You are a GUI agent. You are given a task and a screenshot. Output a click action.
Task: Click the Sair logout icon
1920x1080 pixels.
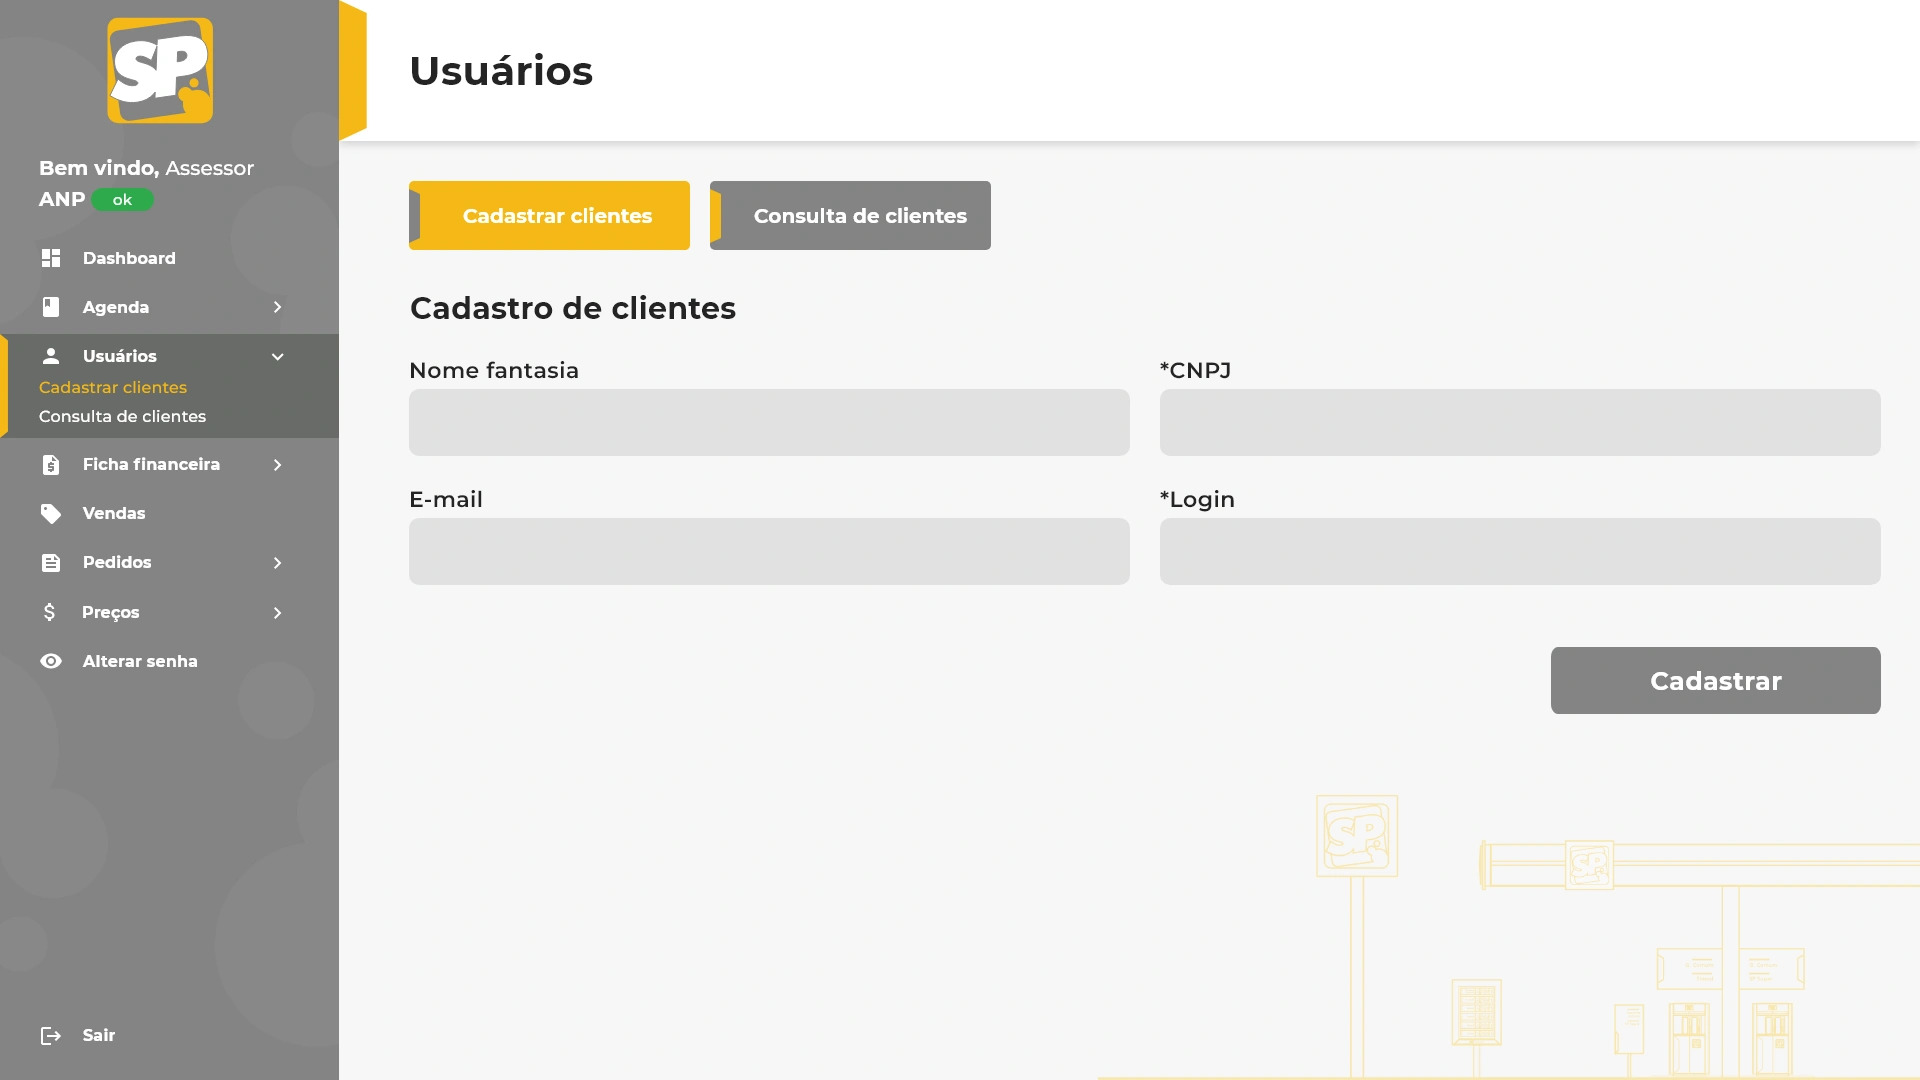click(x=51, y=1036)
